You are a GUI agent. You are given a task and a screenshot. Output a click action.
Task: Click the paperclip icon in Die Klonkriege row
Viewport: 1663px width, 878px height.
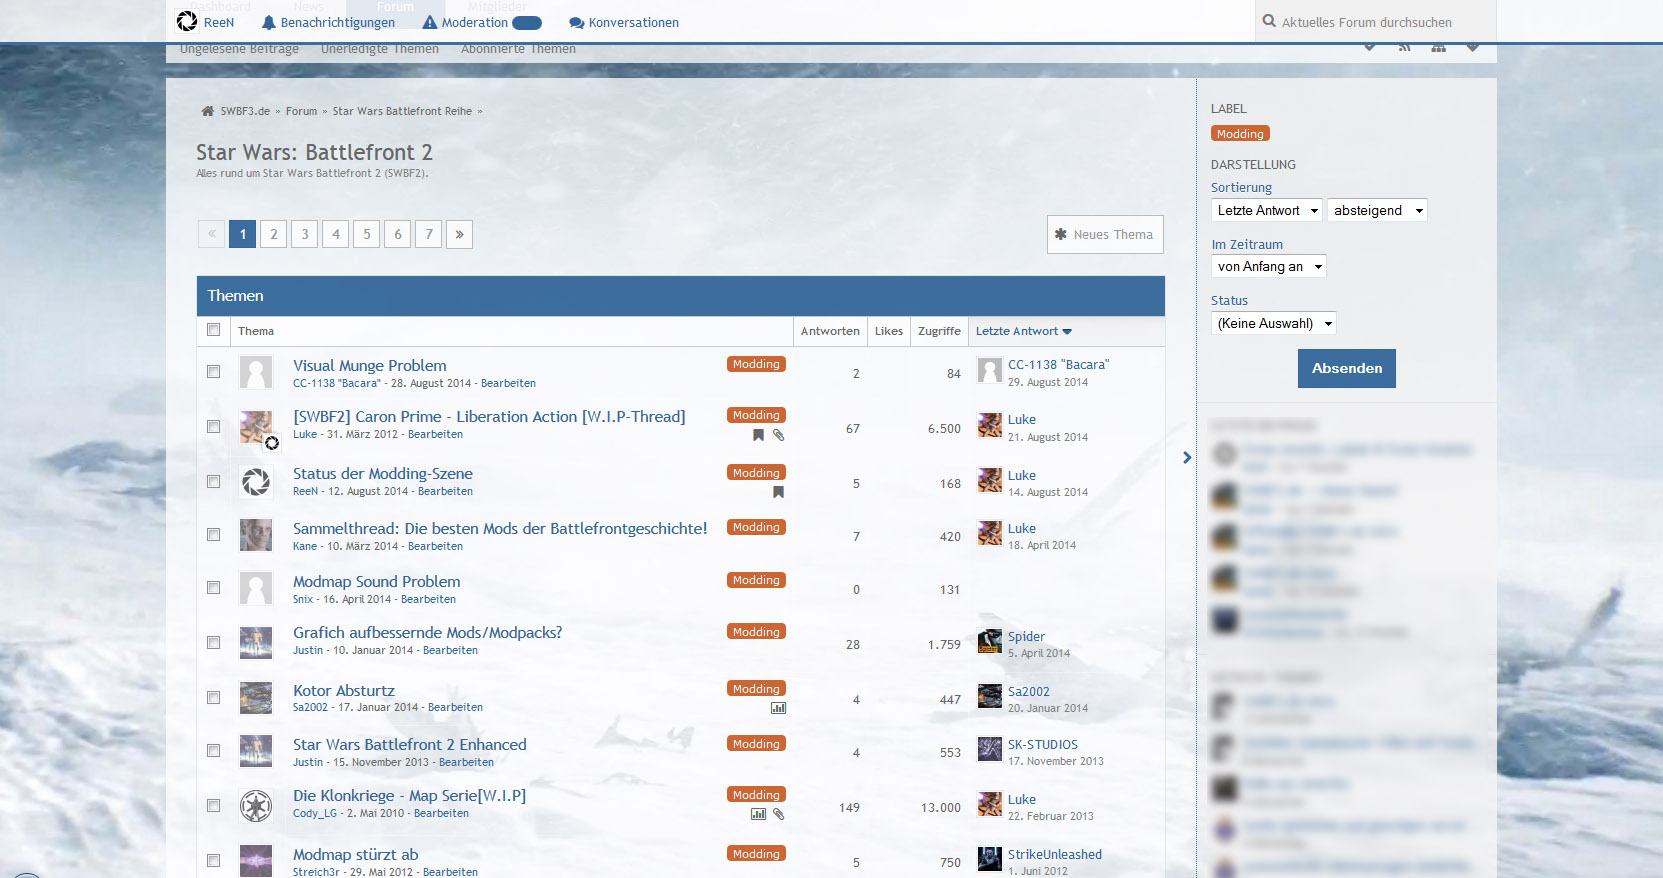click(x=778, y=814)
